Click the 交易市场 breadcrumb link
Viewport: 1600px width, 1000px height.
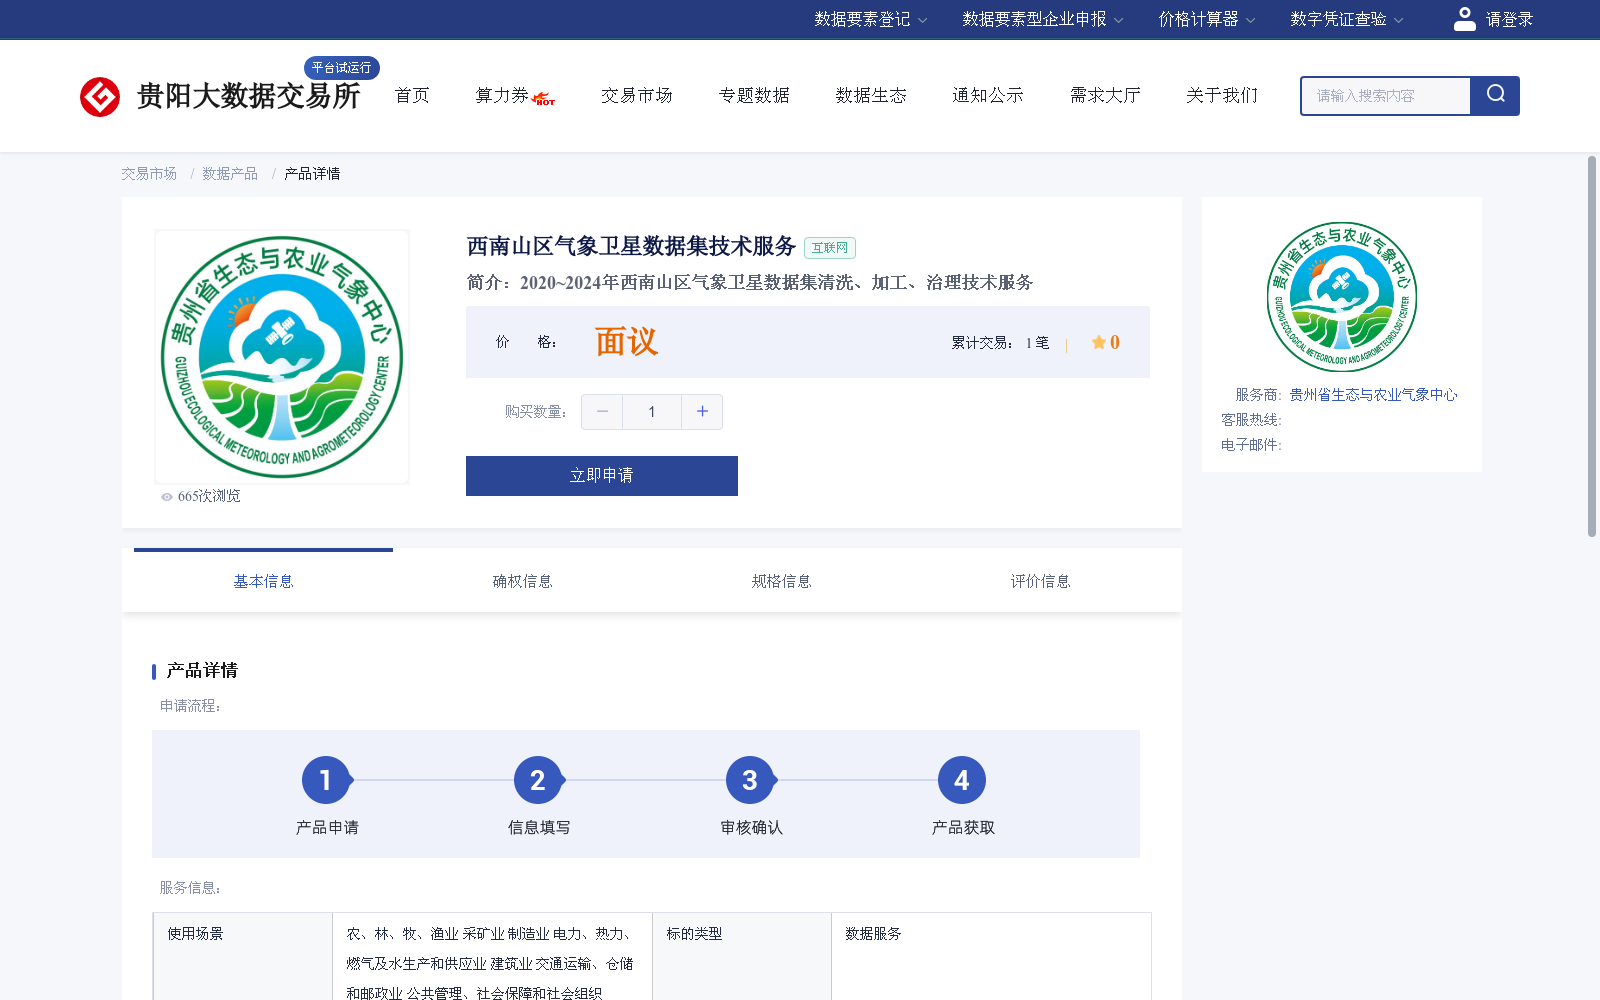pyautogui.click(x=149, y=174)
